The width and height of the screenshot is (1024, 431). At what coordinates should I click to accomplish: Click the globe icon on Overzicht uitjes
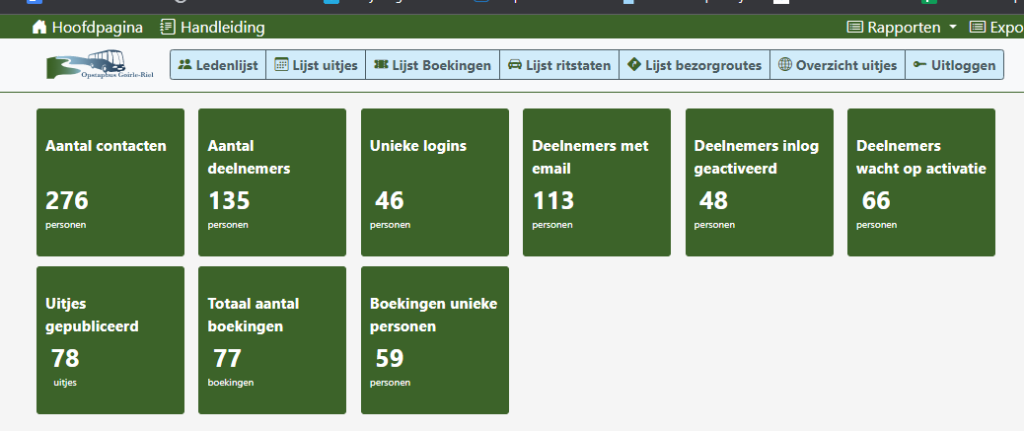[x=785, y=65]
